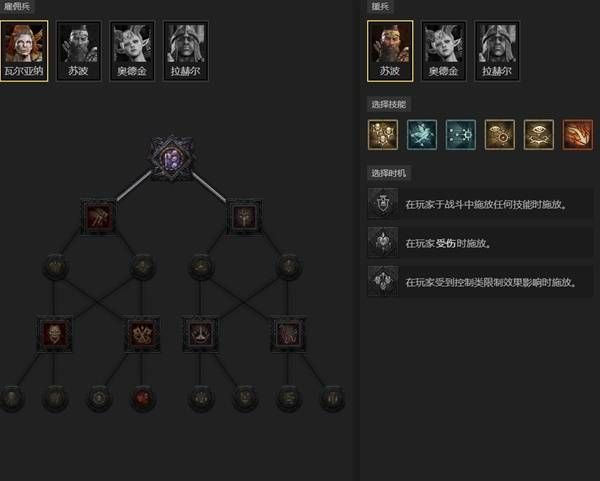Pick 奥德金 in the left mercenary list
Image resolution: width=600 pixels, height=481 pixels.
coord(132,51)
